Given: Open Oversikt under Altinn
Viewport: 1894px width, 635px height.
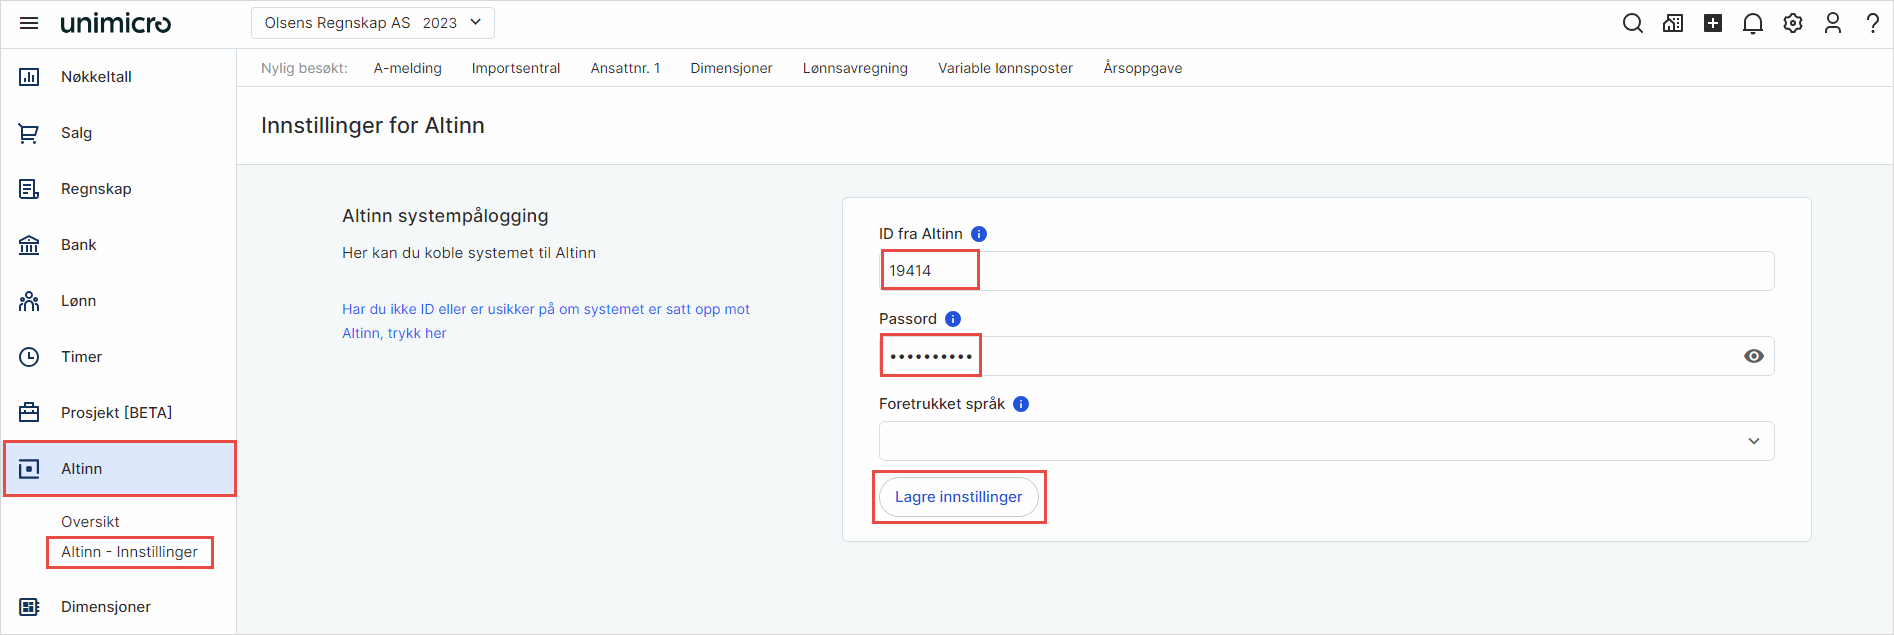Looking at the screenshot, I should [x=90, y=522].
